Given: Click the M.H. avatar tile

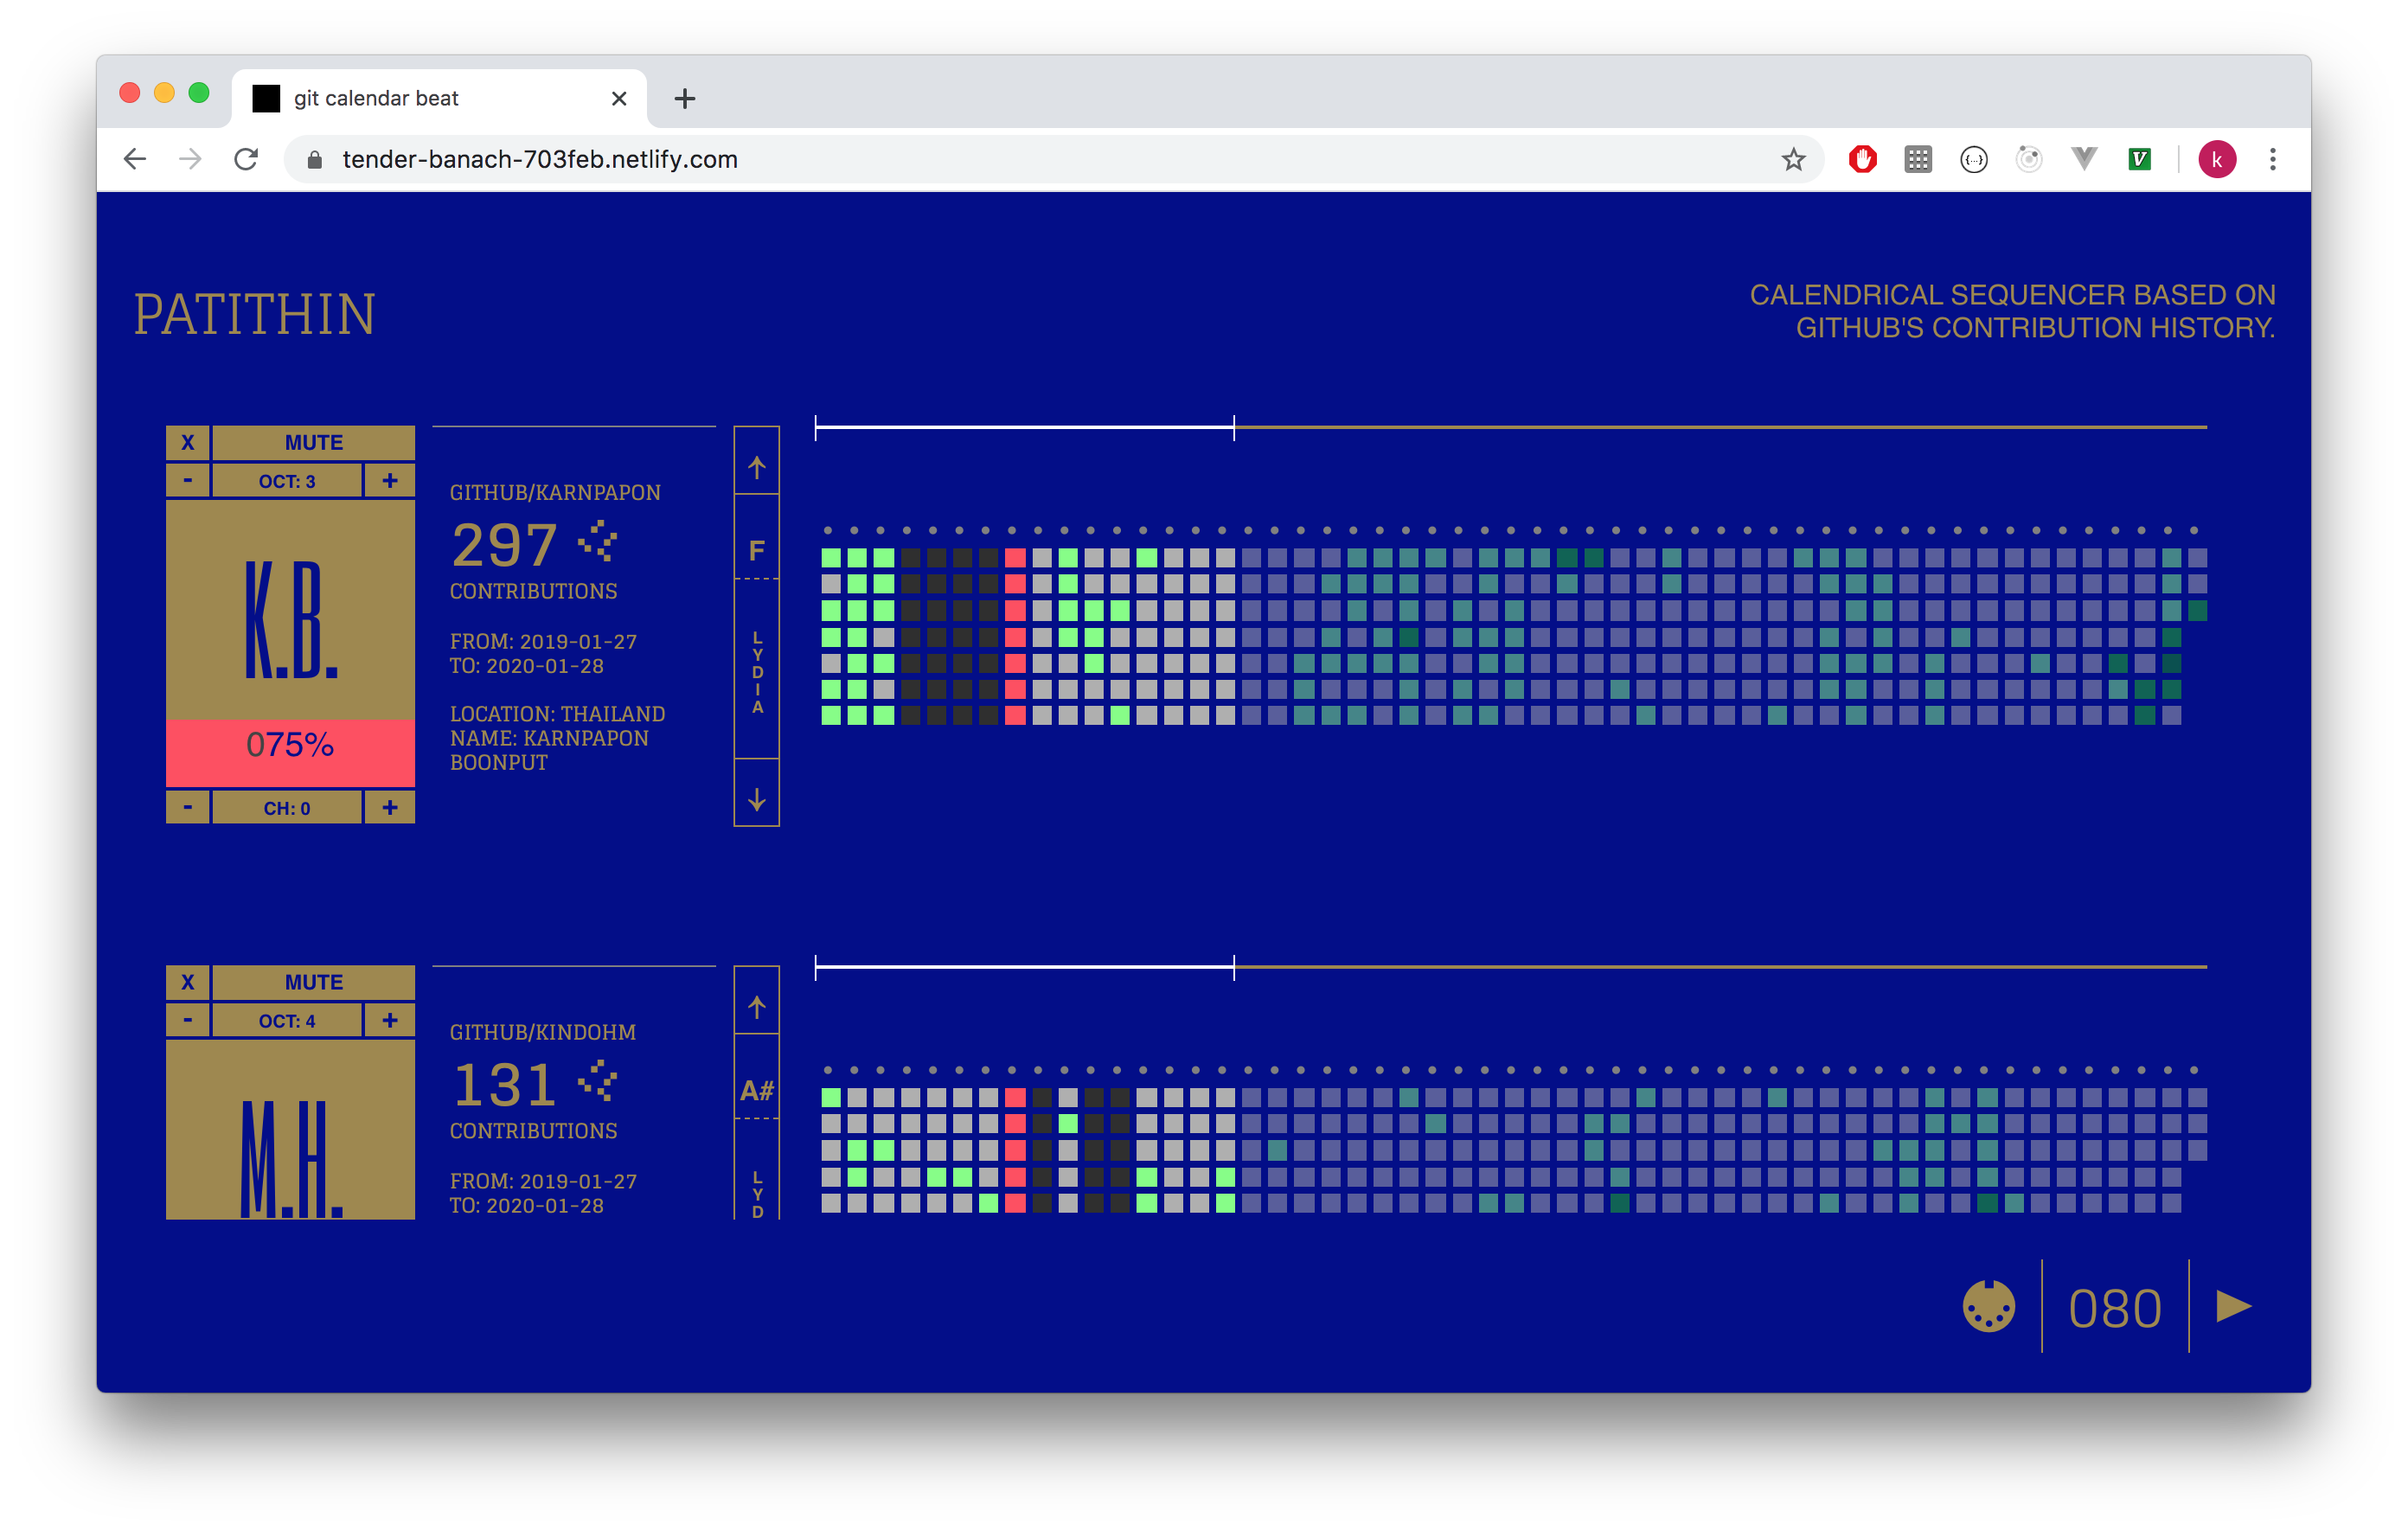Looking at the screenshot, I should [290, 1130].
